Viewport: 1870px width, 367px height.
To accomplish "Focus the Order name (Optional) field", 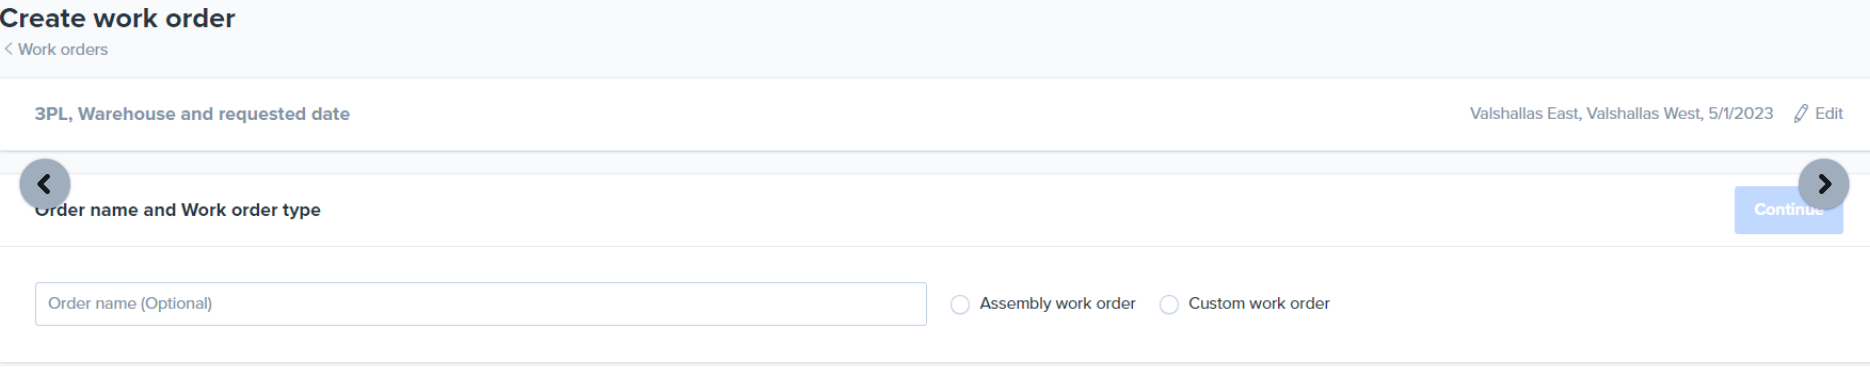I will click(x=481, y=304).
